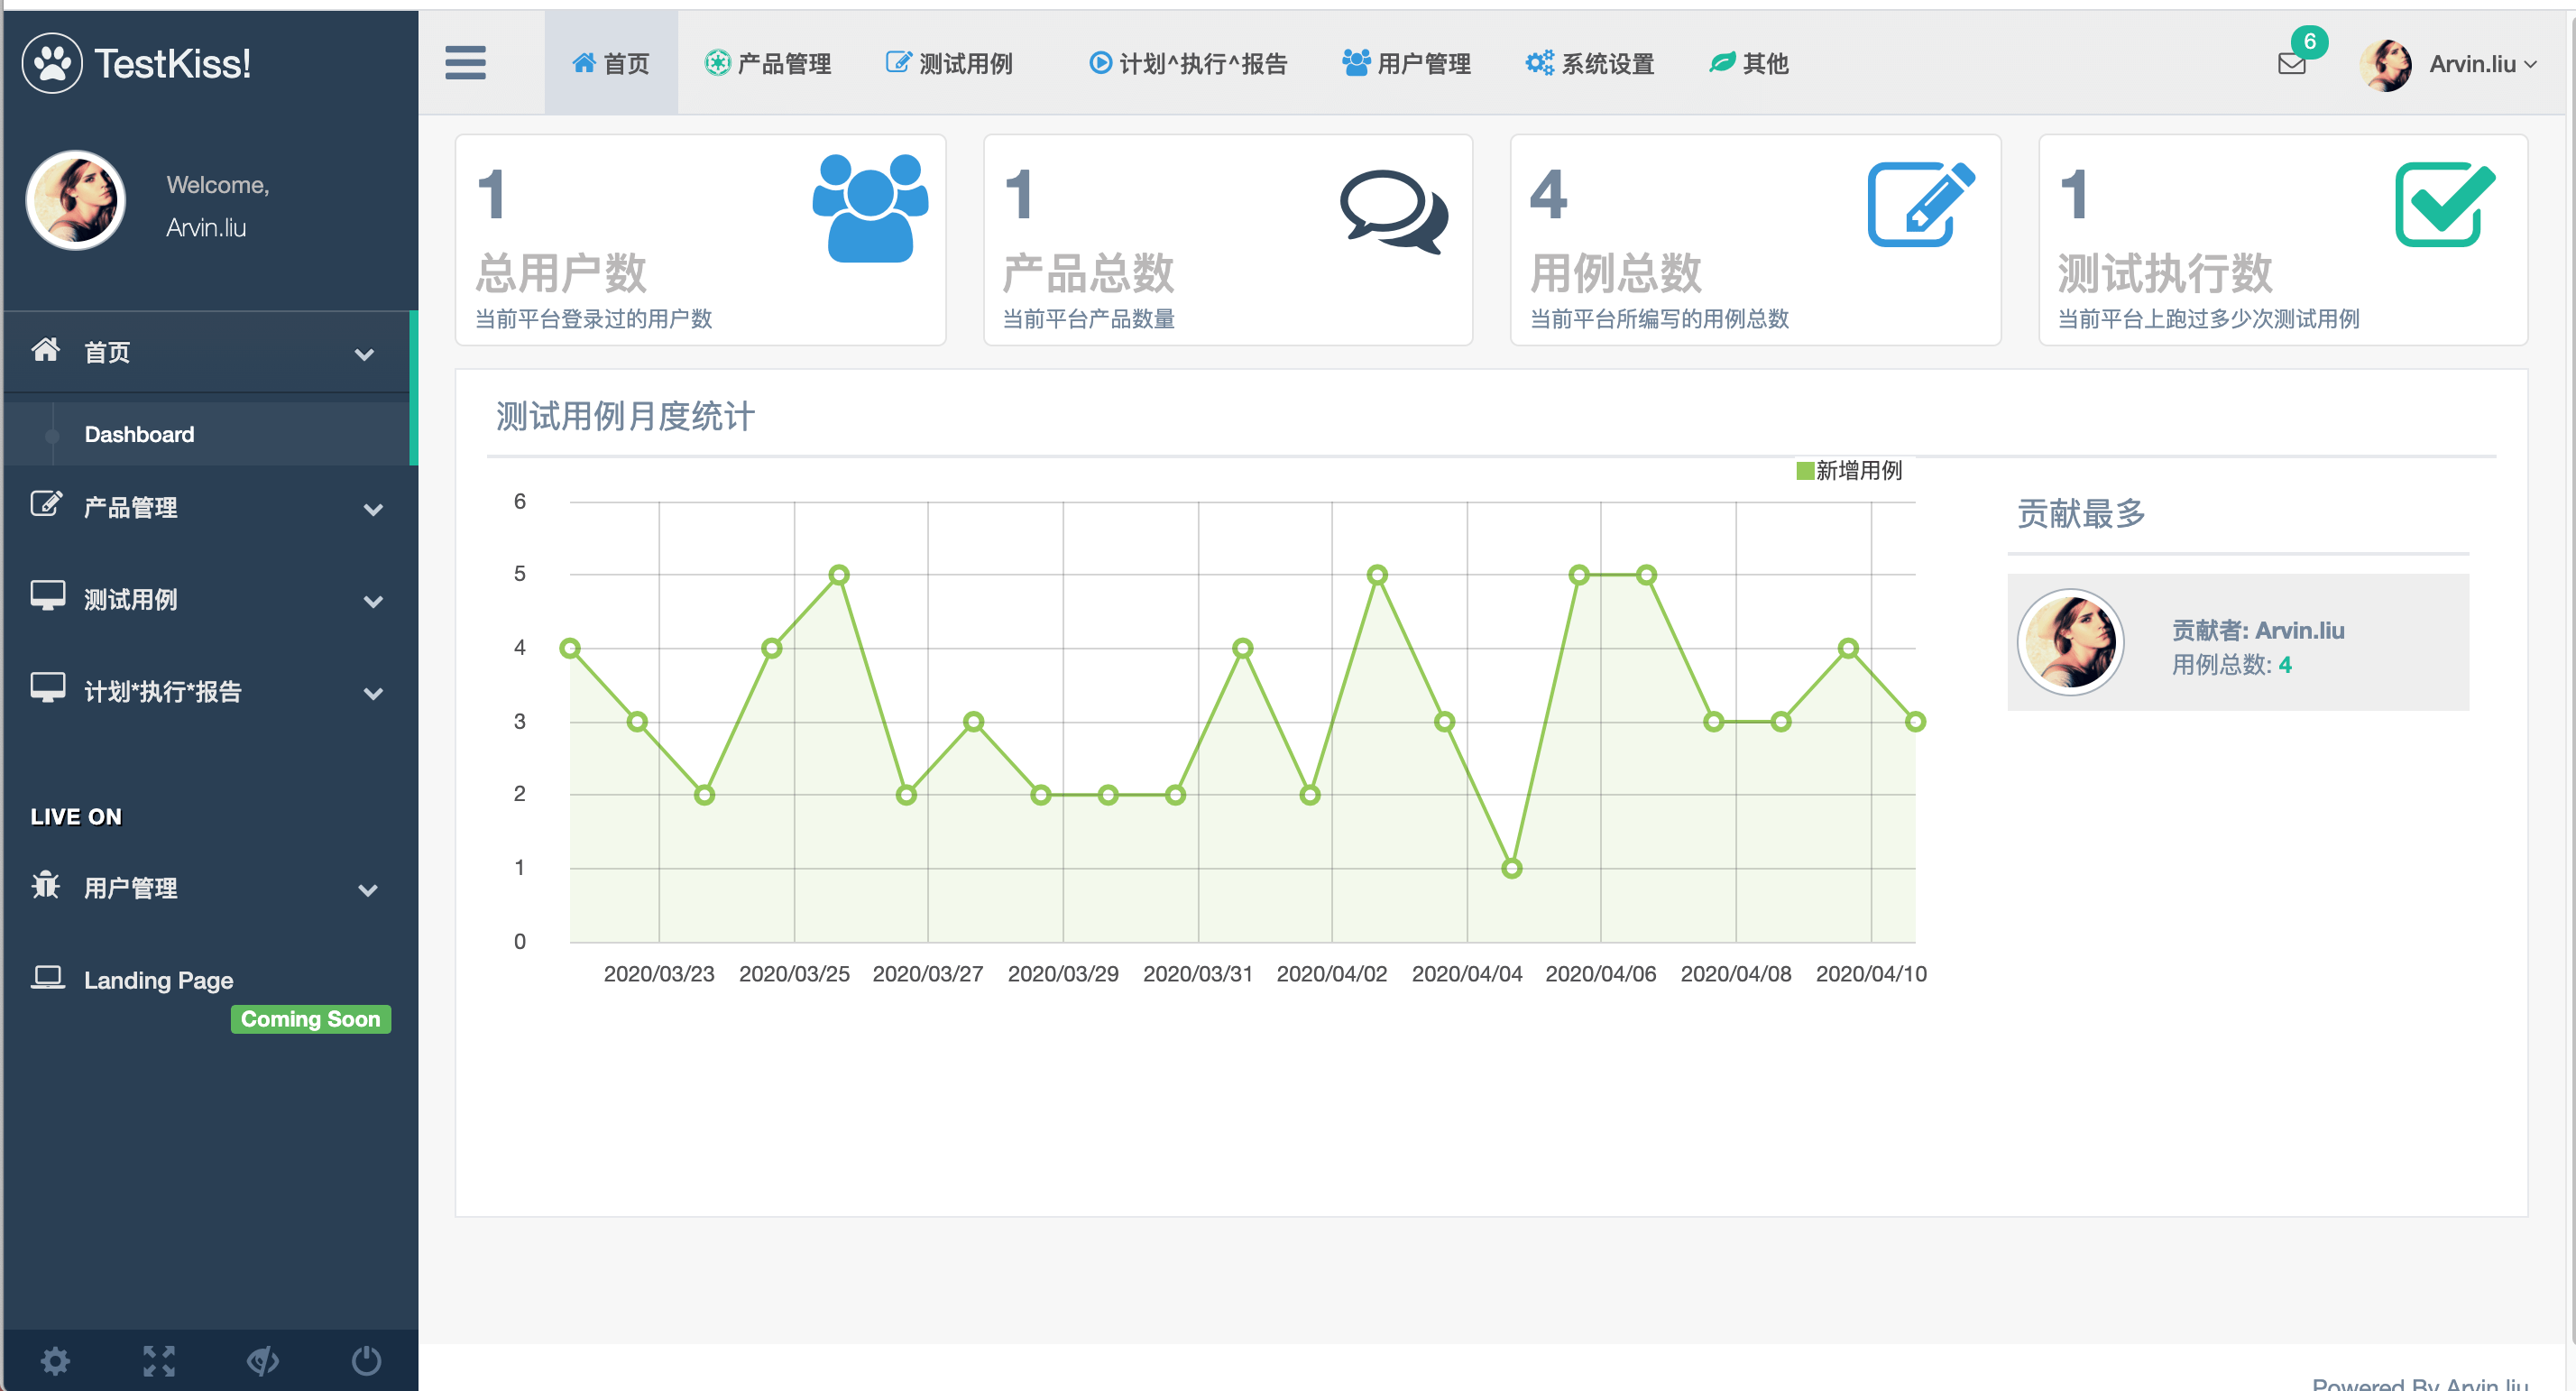2576x1391 pixels.
Task: Open 计划^执行^报告 in top navigation
Action: pyautogui.click(x=1188, y=63)
